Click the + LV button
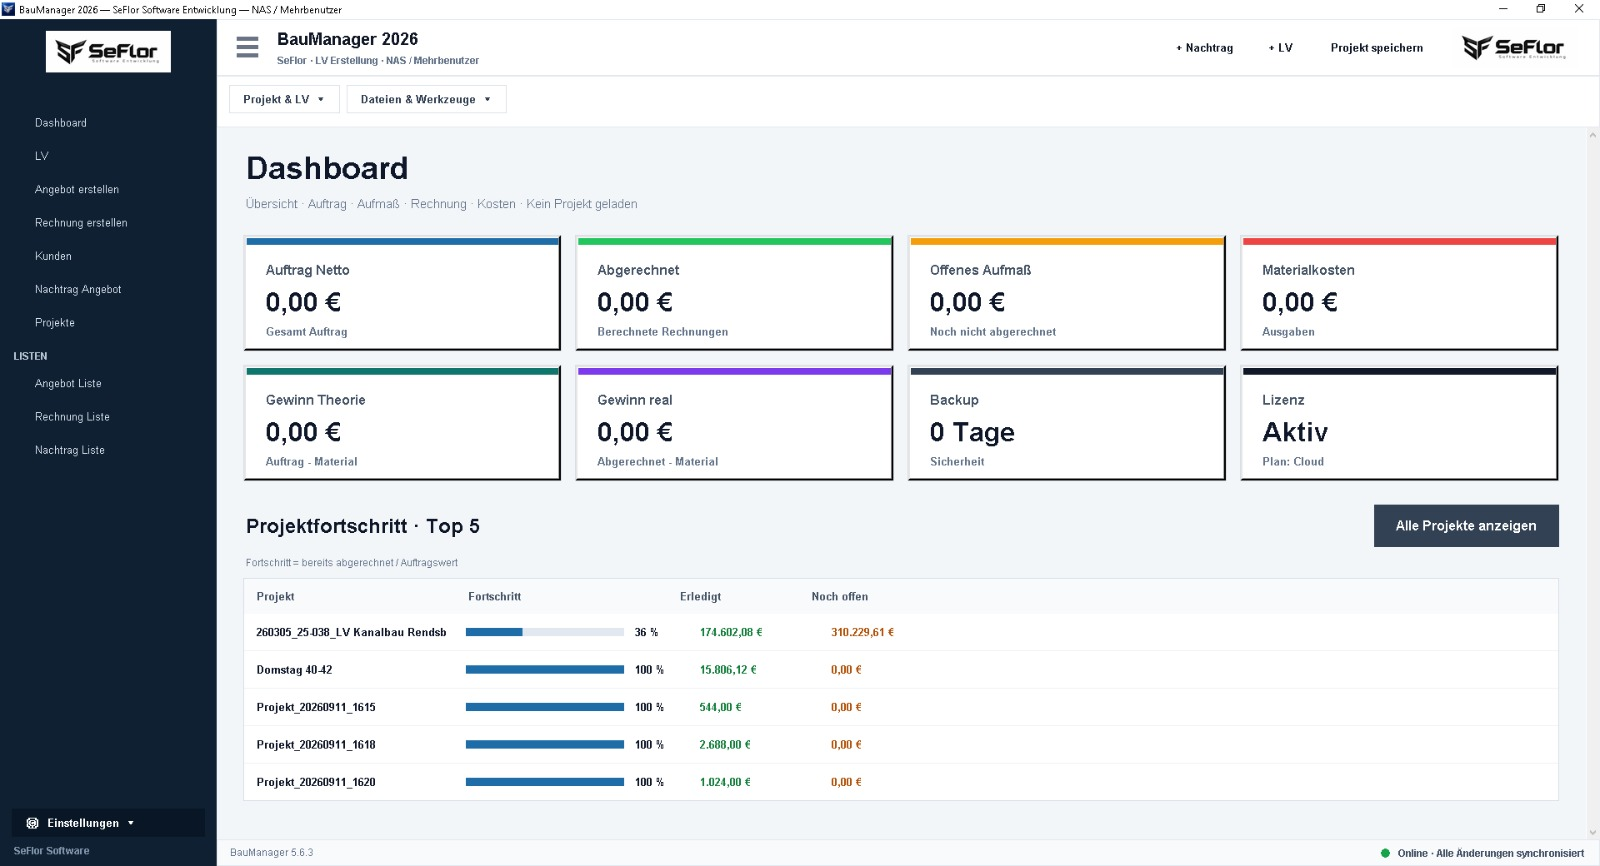The image size is (1600, 866). point(1280,48)
